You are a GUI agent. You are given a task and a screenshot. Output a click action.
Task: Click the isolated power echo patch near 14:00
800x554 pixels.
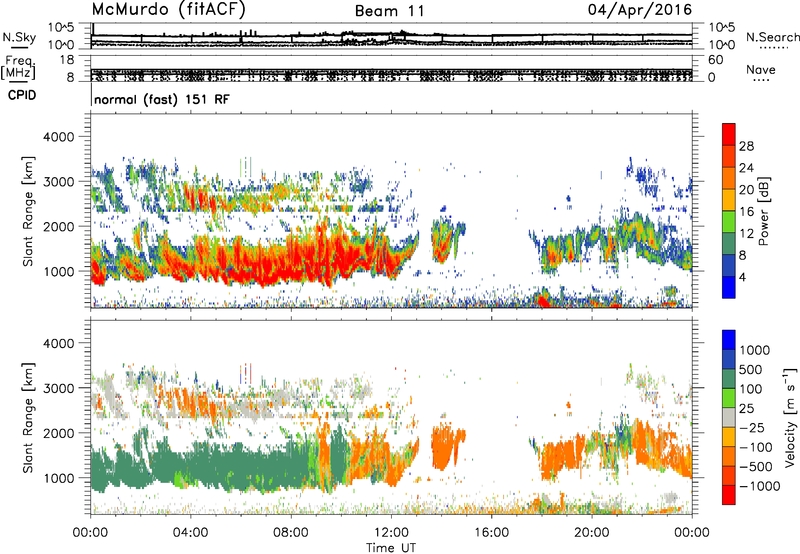click(x=443, y=239)
